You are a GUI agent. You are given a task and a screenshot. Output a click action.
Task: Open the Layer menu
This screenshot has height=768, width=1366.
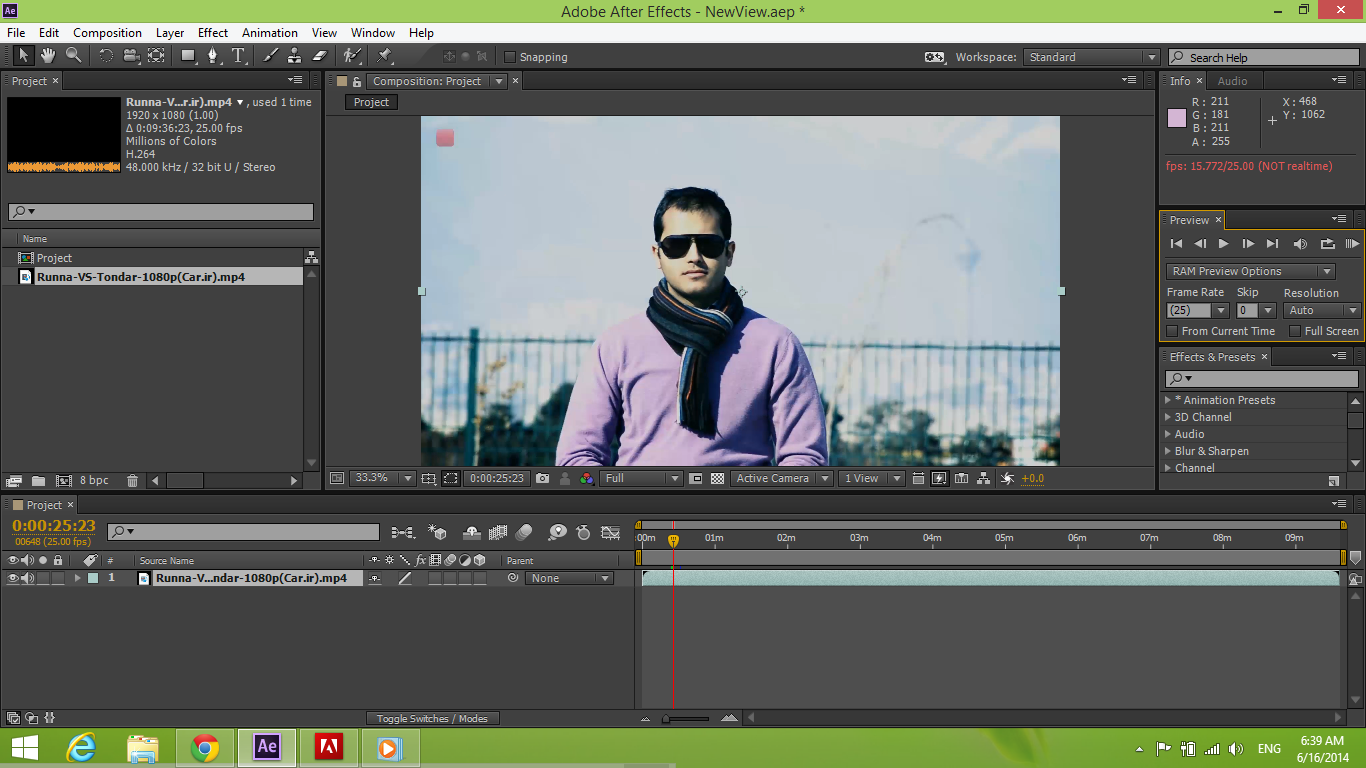point(170,33)
